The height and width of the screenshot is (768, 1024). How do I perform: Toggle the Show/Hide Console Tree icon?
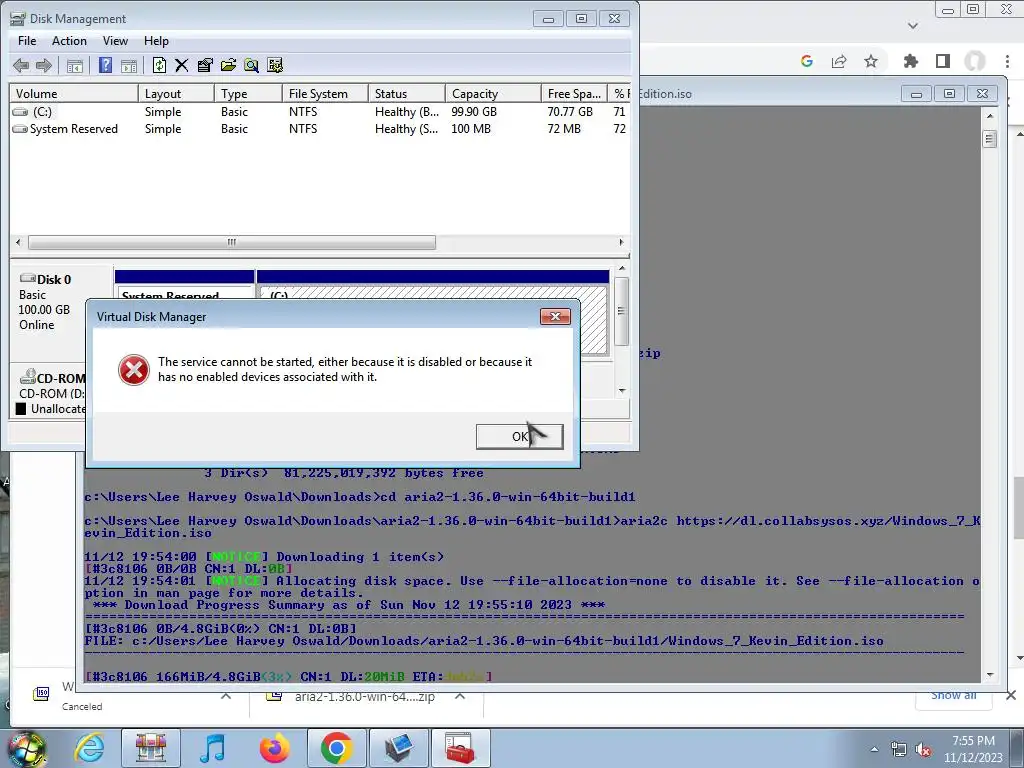[x=74, y=65]
